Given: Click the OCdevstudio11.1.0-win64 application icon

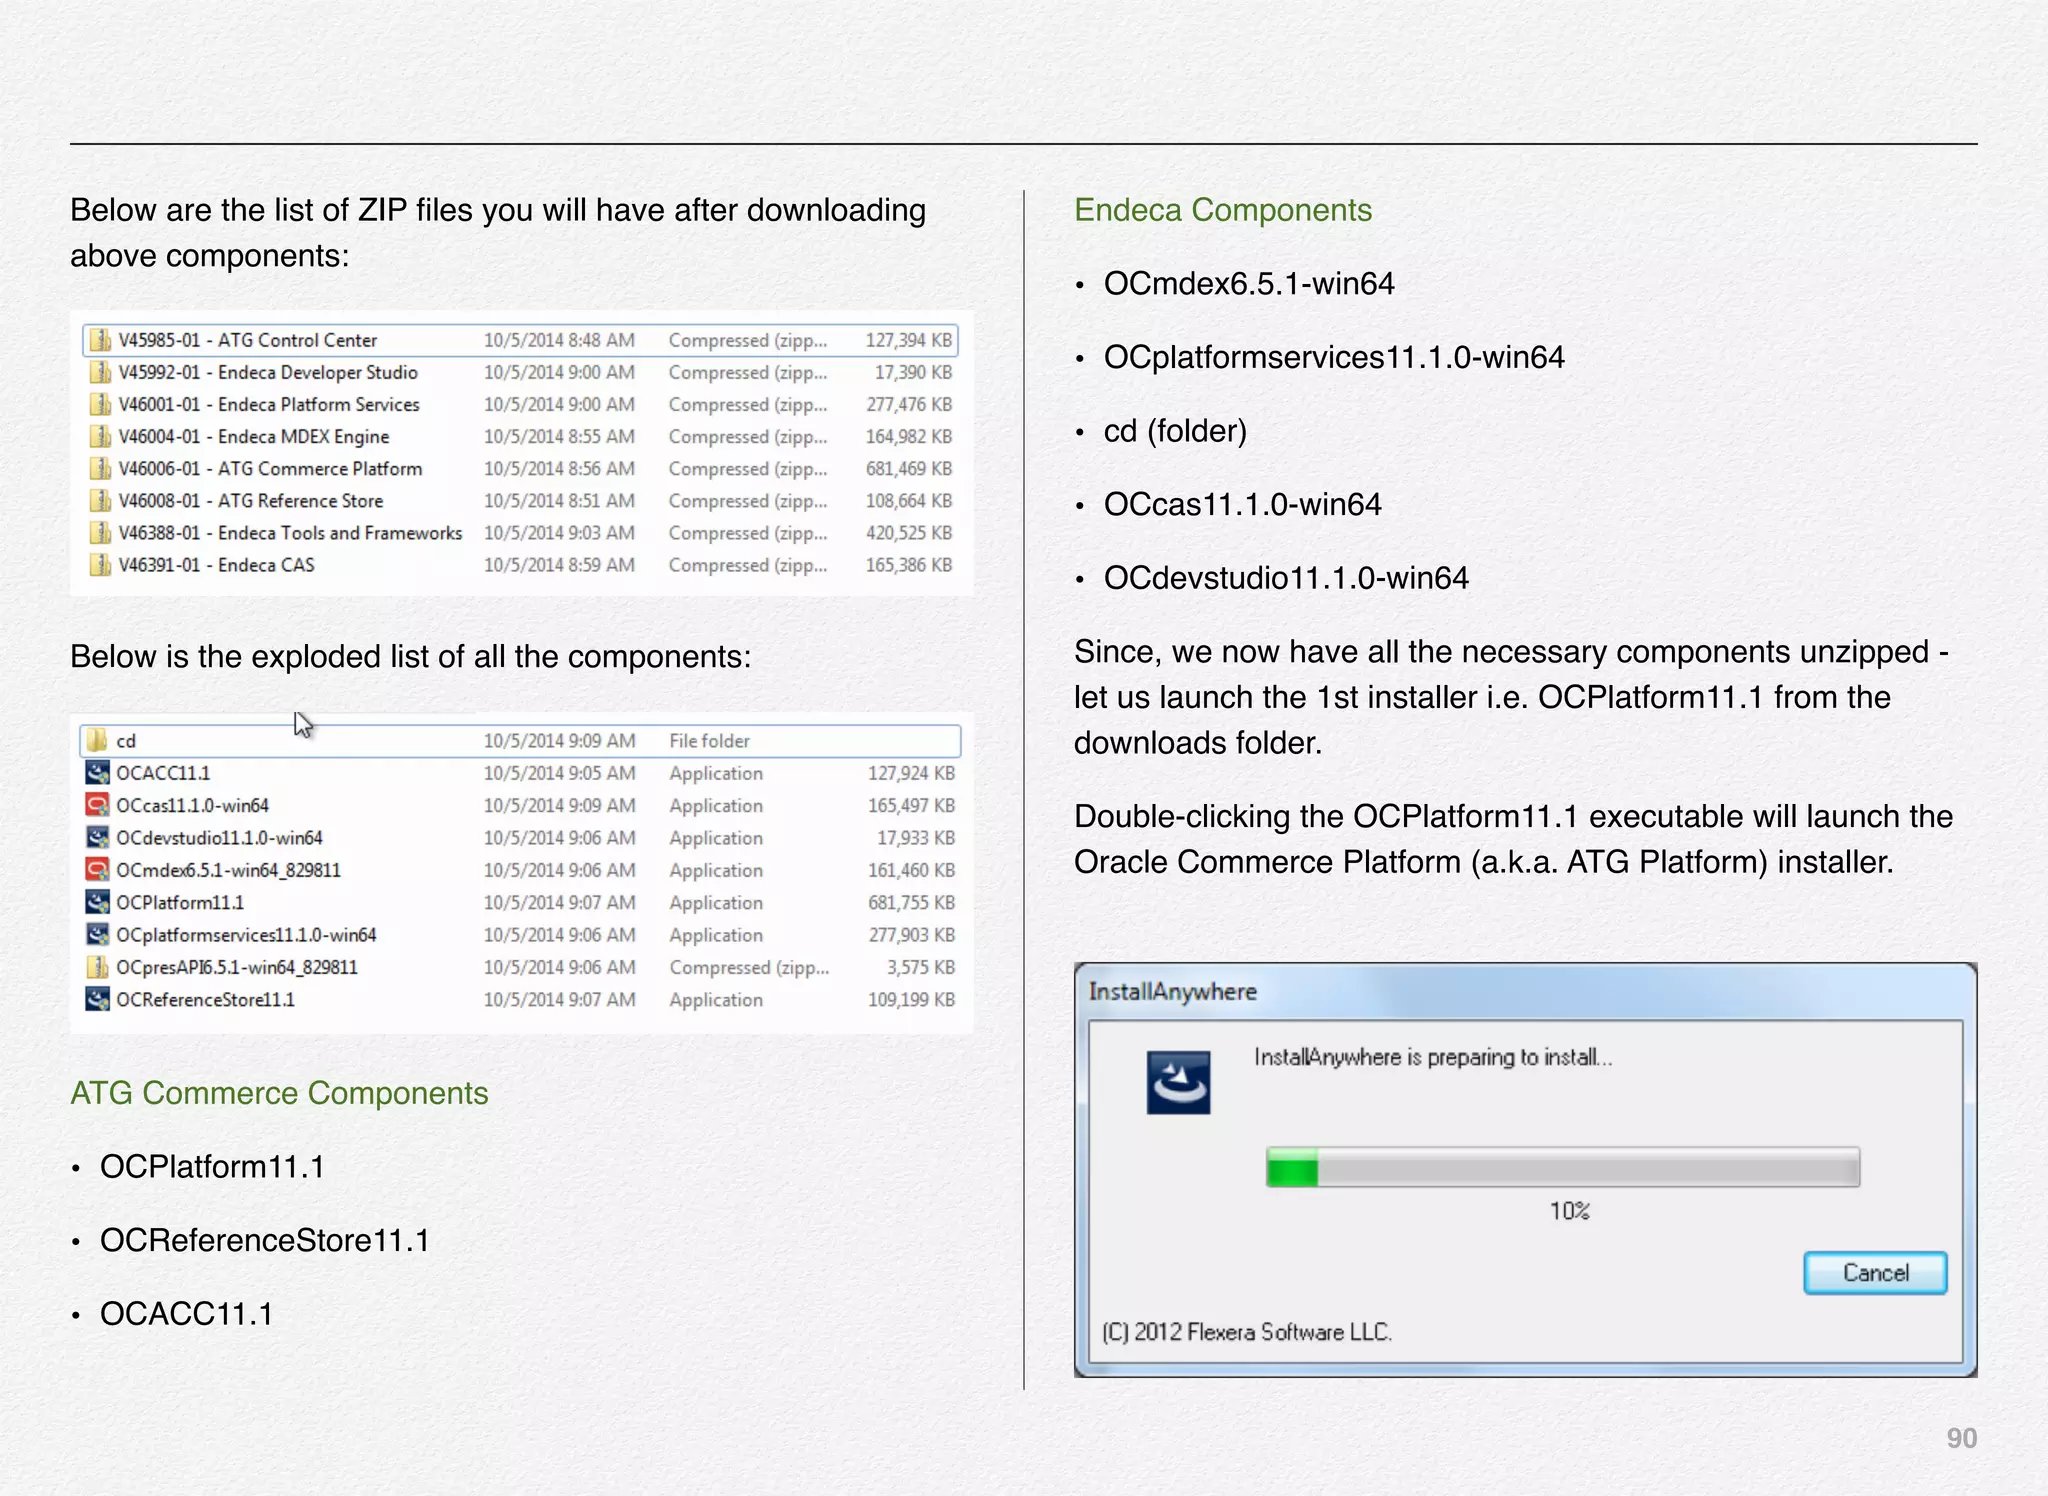Looking at the screenshot, I should click(97, 838).
